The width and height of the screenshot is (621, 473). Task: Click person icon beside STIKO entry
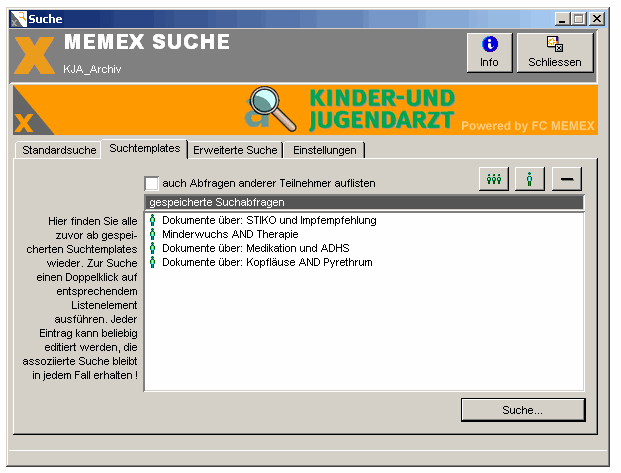[x=153, y=220]
